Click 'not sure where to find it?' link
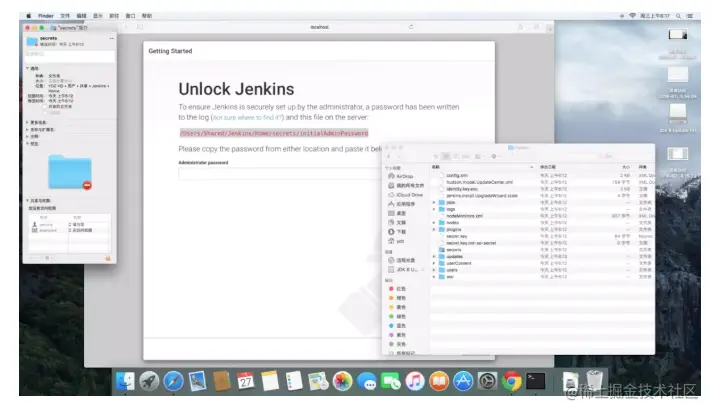712x414 pixels. (x=248, y=118)
